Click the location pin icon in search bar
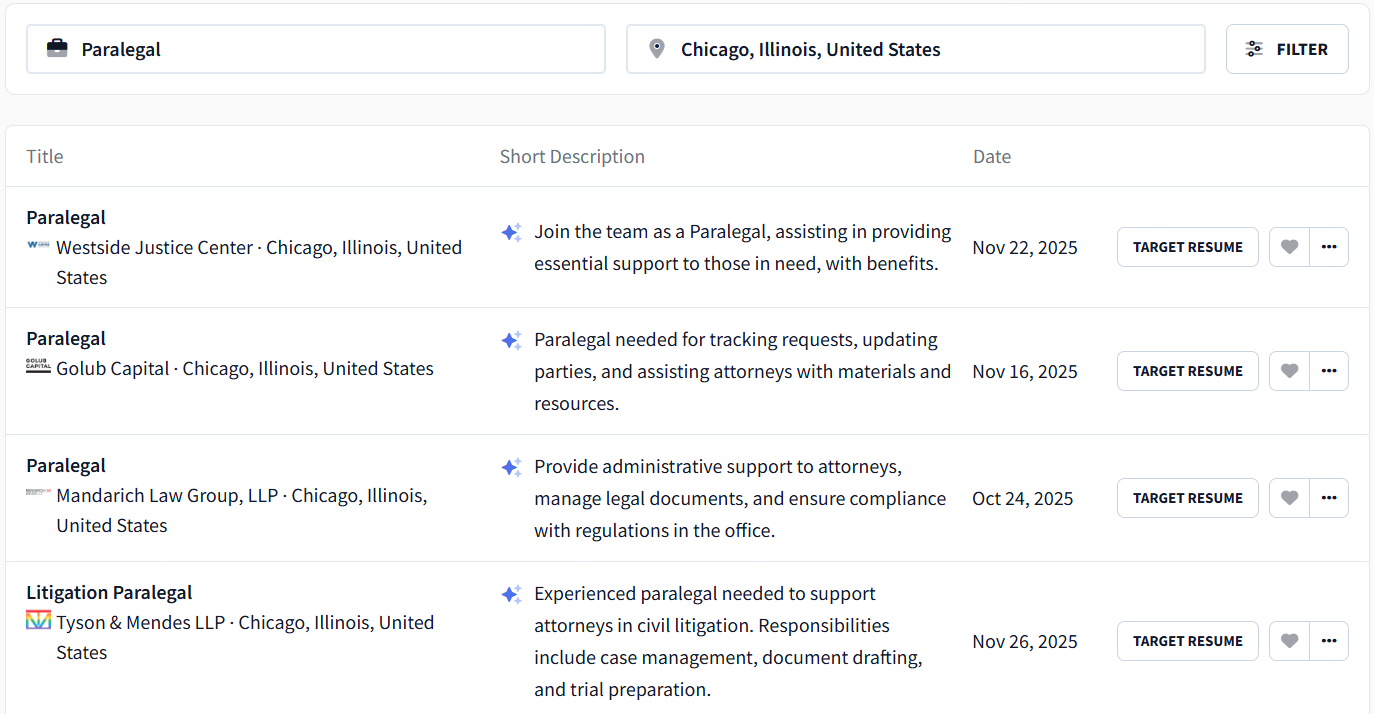Screen dimensions: 1374x714 (x=657, y=48)
